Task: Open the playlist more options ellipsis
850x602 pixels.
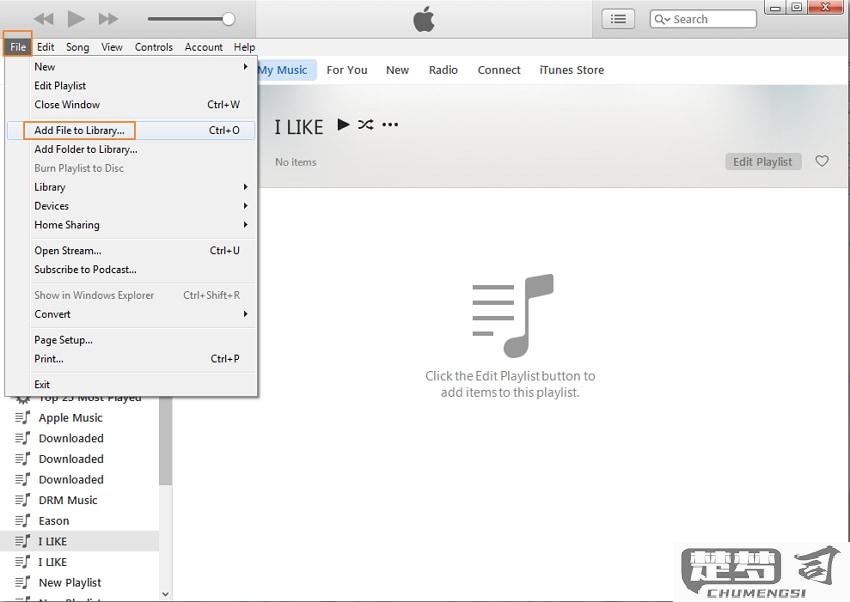Action: click(x=390, y=125)
